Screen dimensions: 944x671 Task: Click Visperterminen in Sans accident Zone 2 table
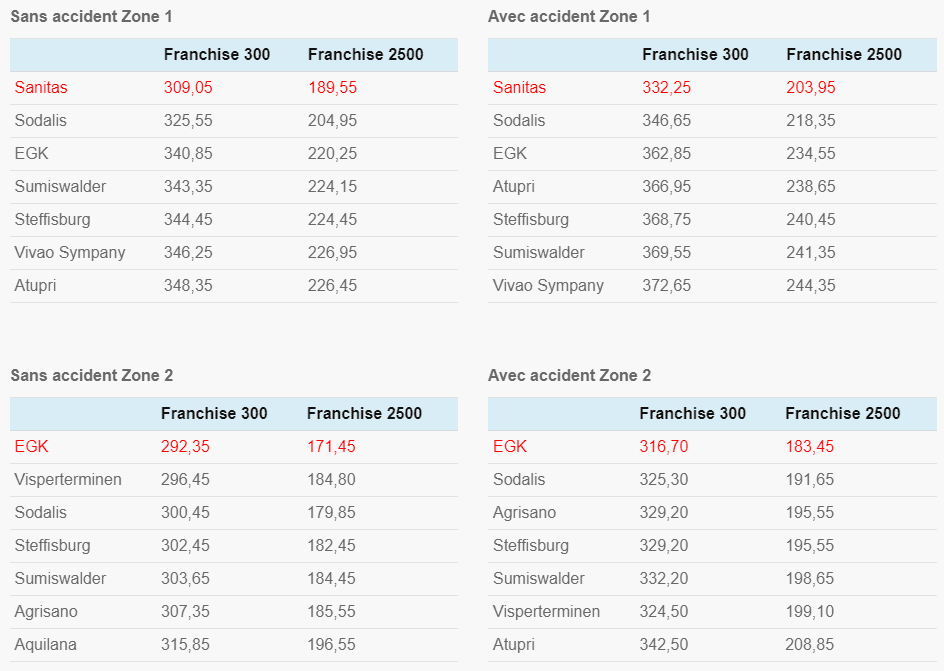point(68,480)
